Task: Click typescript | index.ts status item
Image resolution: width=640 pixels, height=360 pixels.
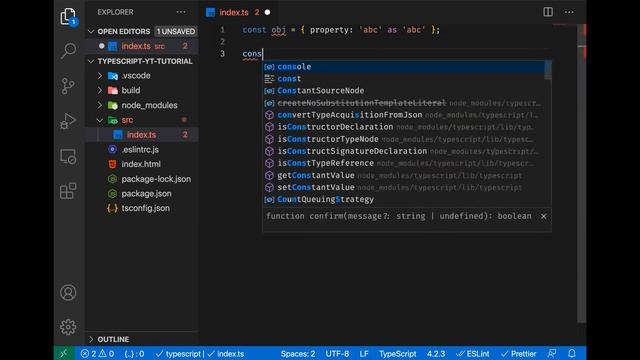Action: (x=200, y=354)
